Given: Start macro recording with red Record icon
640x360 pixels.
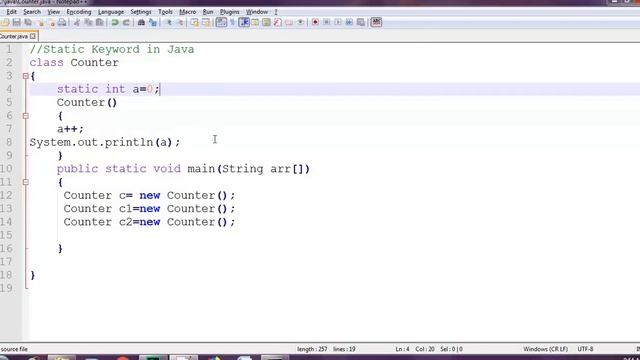Looking at the screenshot, I should click(315, 22).
